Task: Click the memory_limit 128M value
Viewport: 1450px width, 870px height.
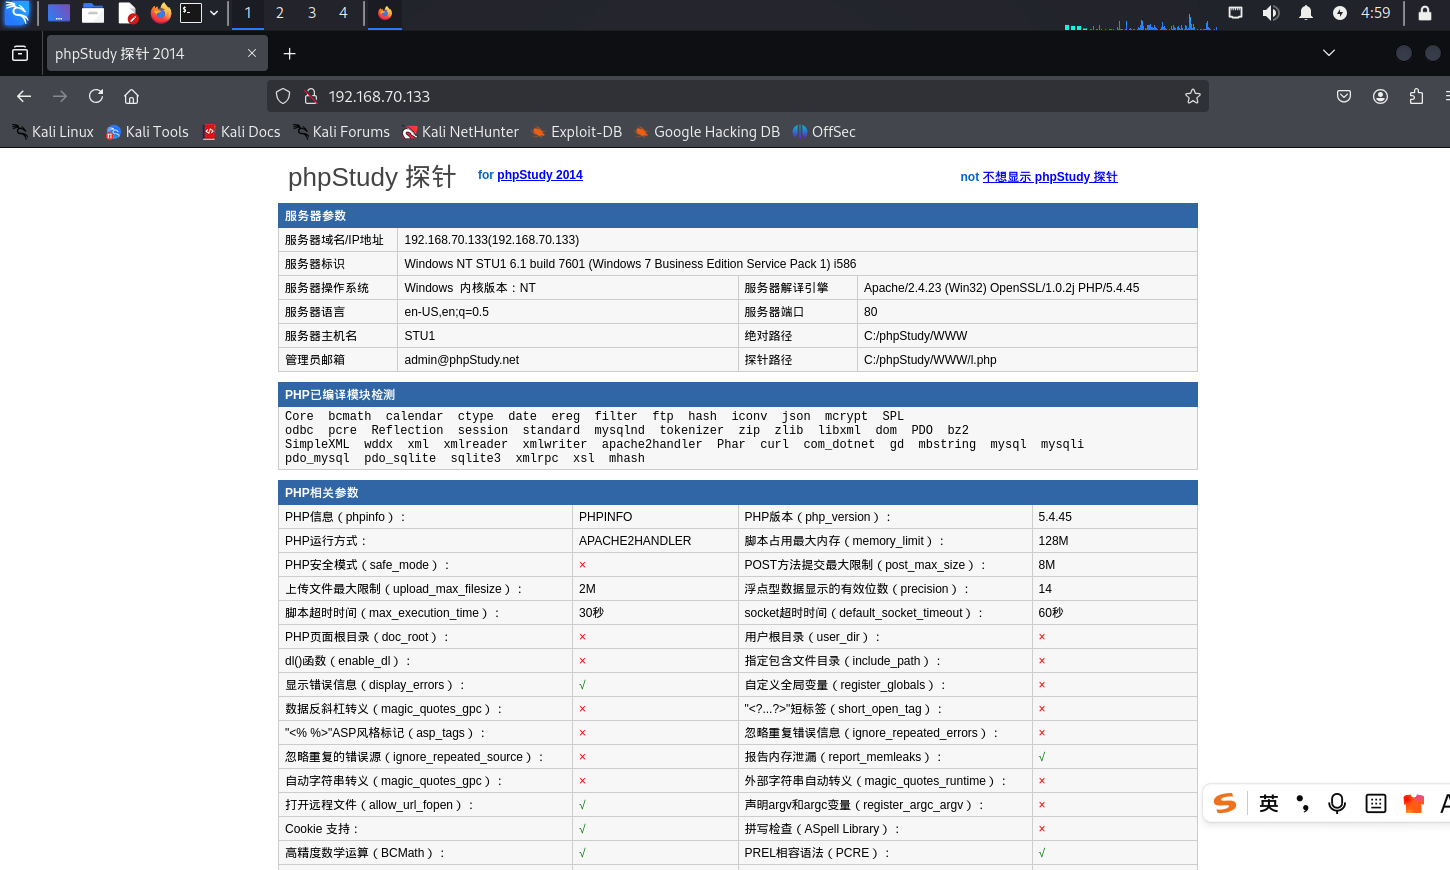Action: [1053, 541]
